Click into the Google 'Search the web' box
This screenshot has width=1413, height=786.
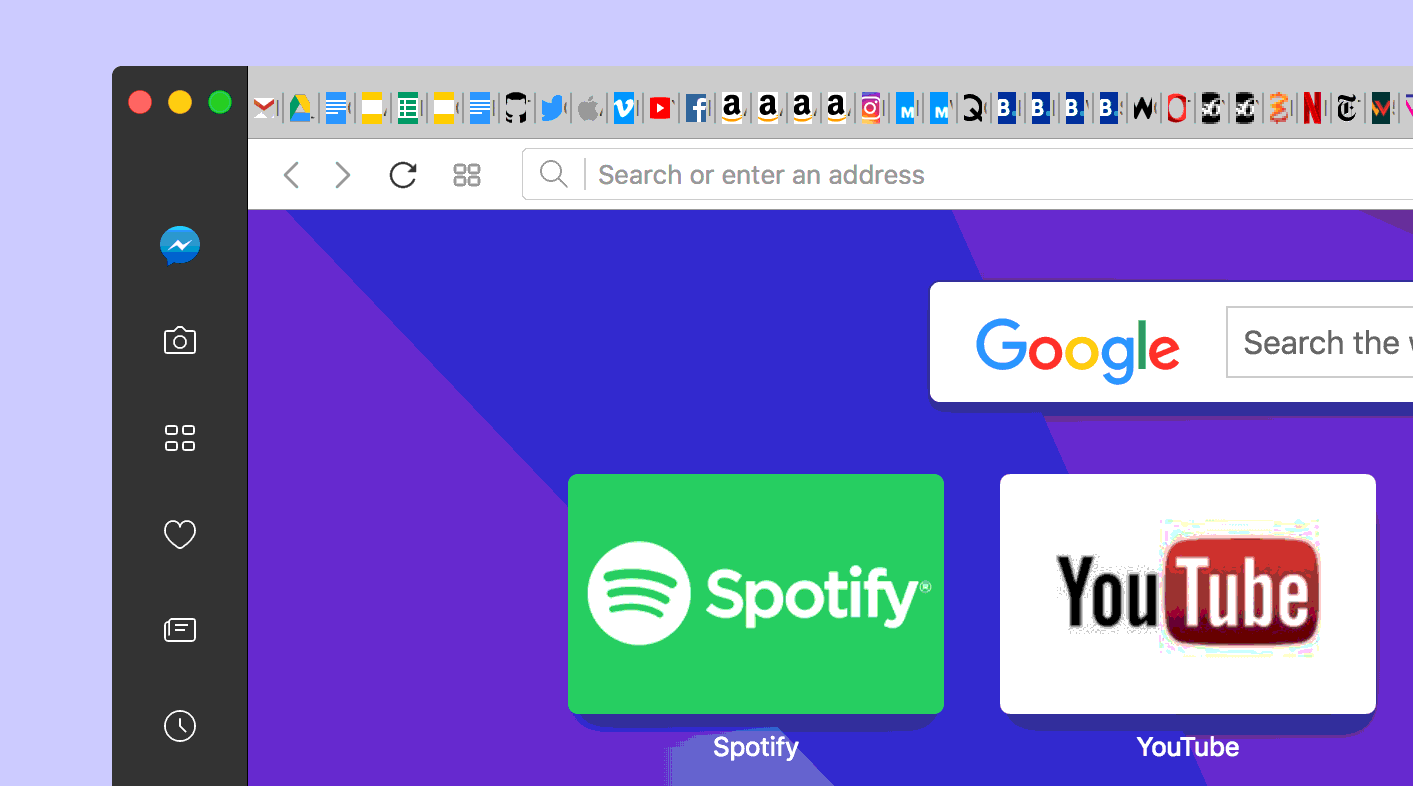(1320, 342)
